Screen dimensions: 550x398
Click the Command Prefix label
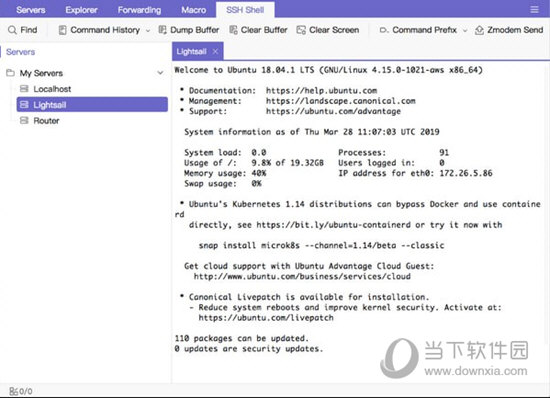424,30
